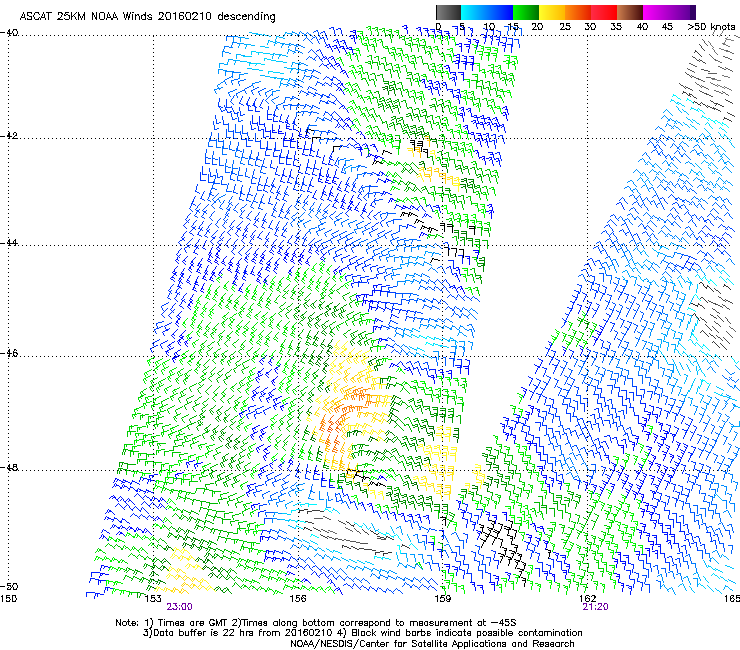740x650 pixels.
Task: Click the 162 longitude axis label
Action: tap(587, 599)
